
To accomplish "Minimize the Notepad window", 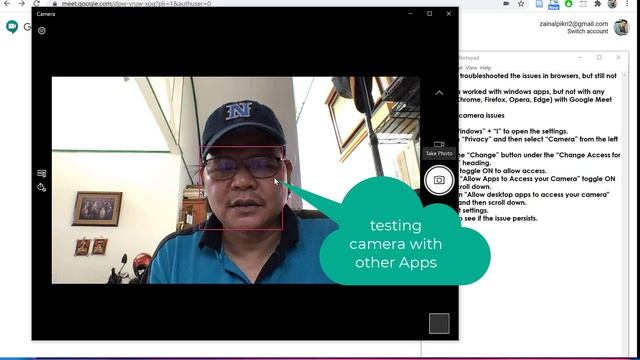I will [x=580, y=58].
